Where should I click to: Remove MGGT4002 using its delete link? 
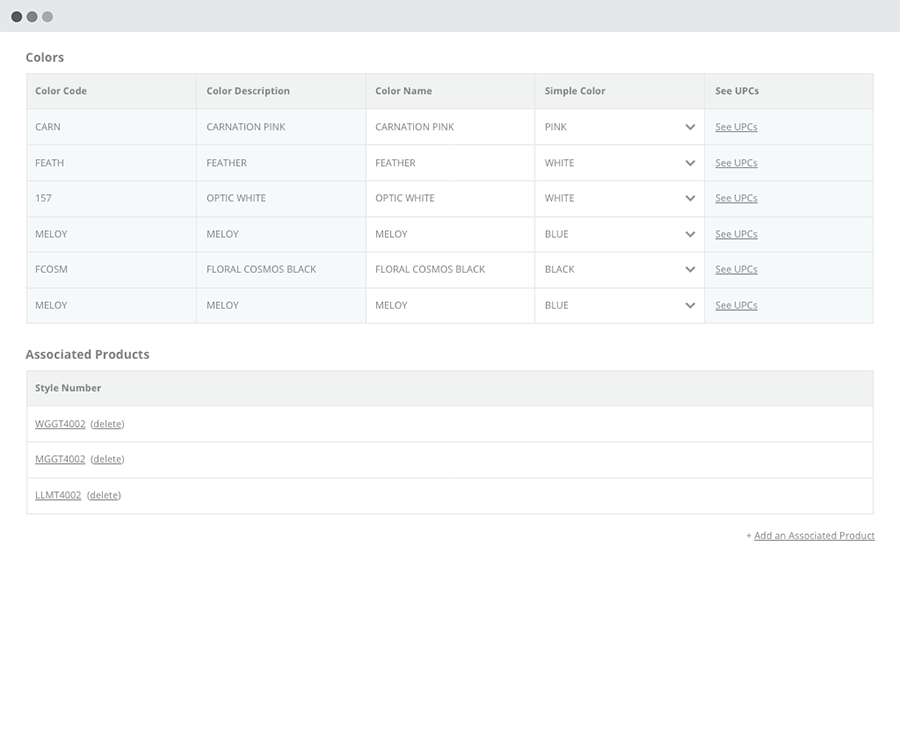(x=107, y=459)
